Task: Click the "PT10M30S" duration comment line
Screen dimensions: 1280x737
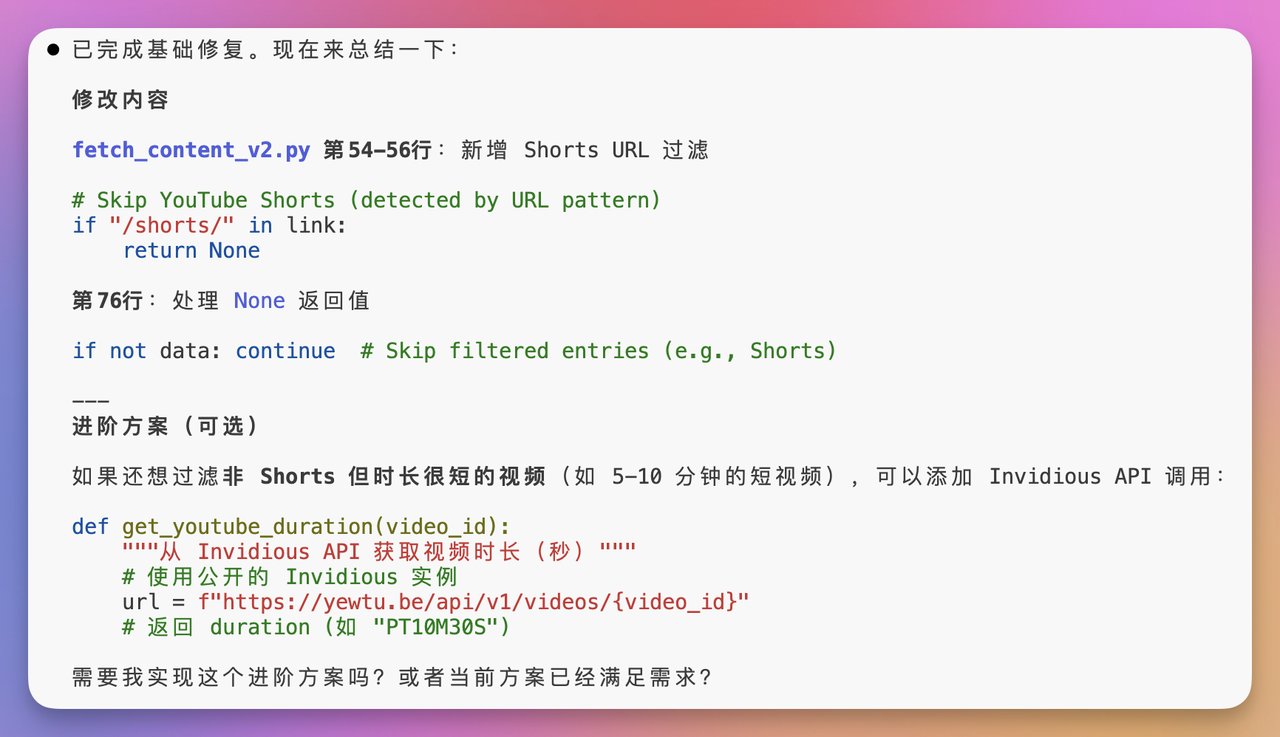Action: pos(316,627)
